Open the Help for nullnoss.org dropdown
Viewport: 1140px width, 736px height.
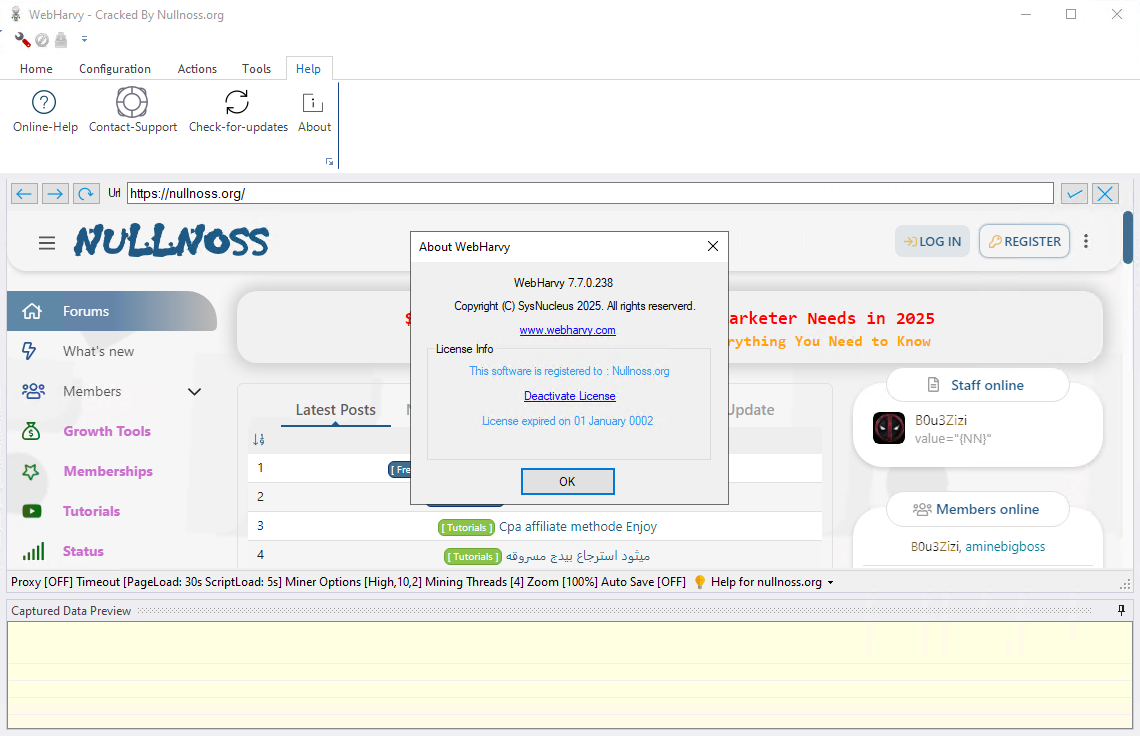[772, 582]
